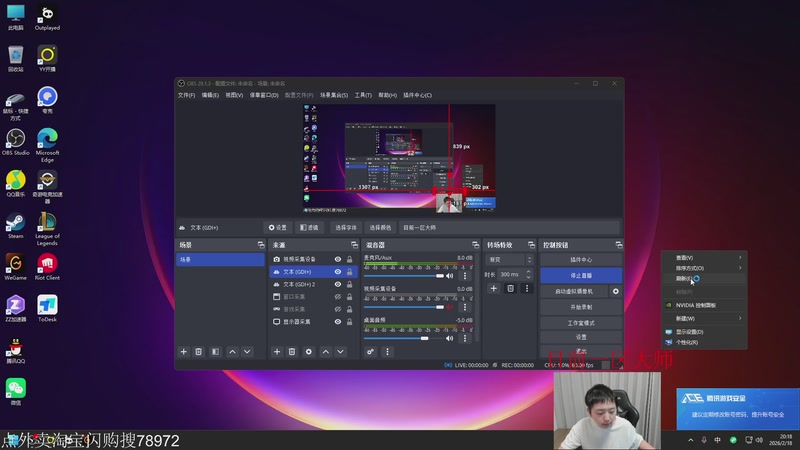
Task: Add a new scene with the plus icon in 场景 panel
Action: (x=184, y=352)
